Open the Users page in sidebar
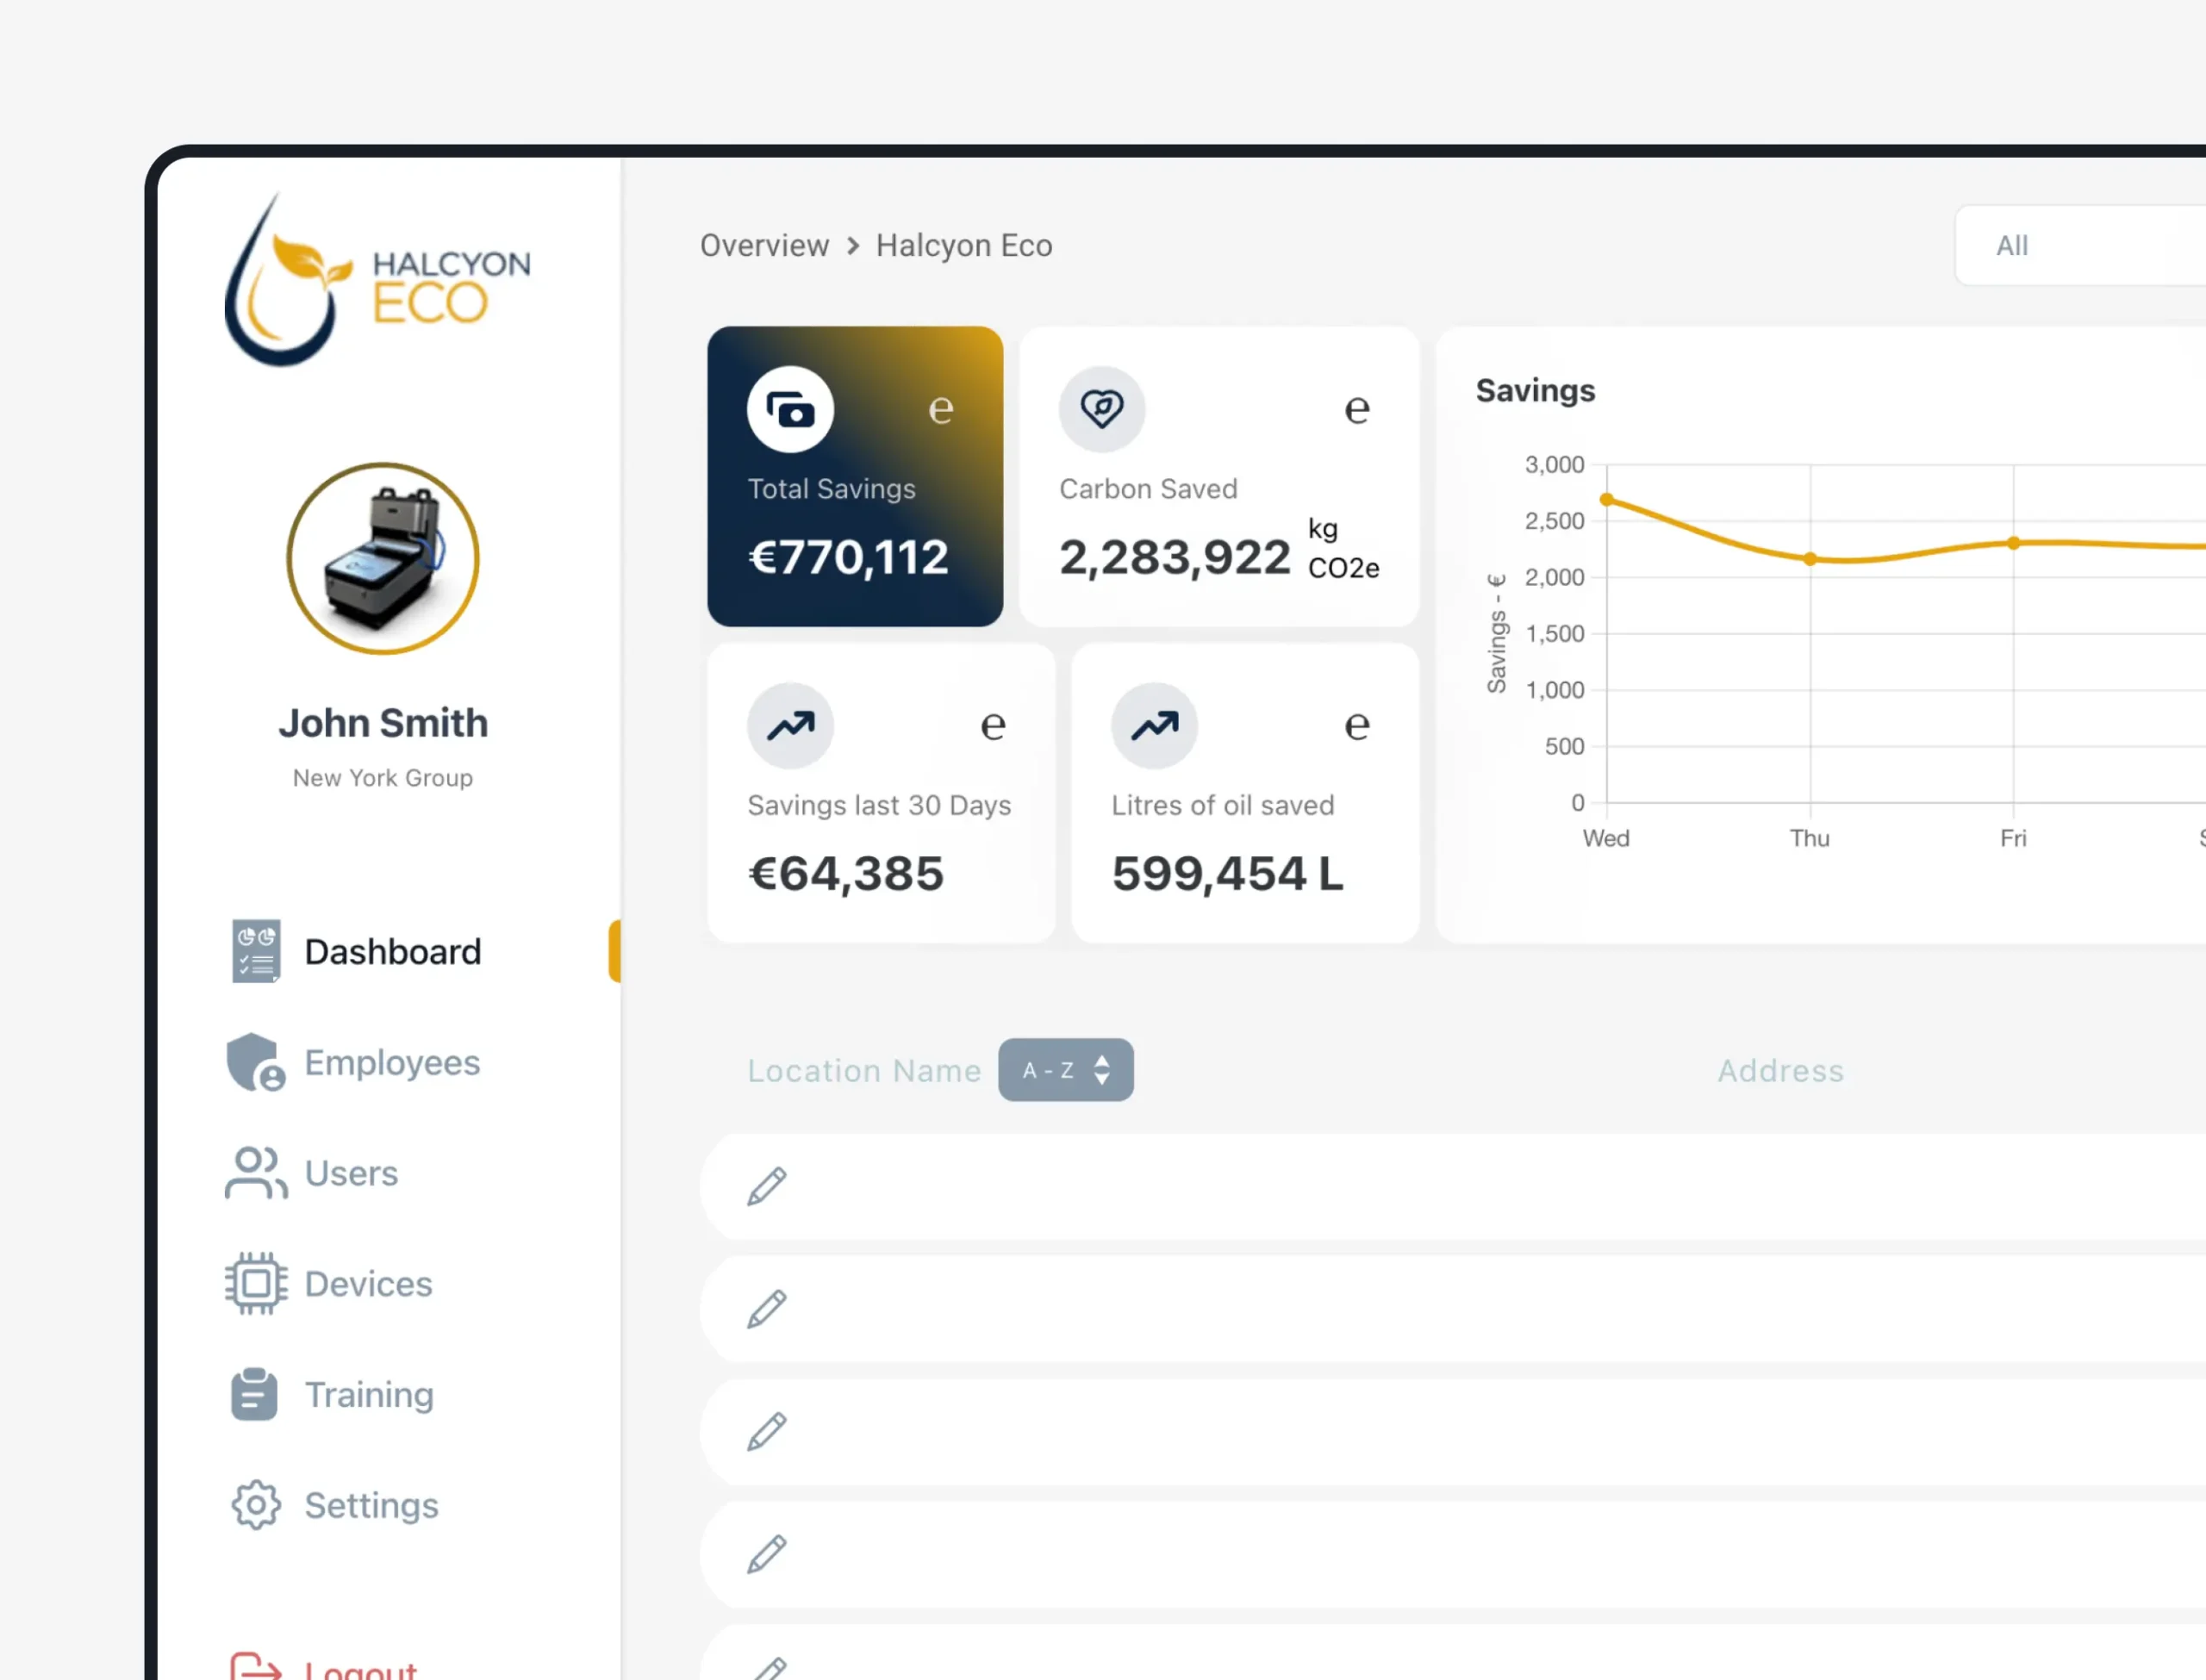 point(350,1173)
